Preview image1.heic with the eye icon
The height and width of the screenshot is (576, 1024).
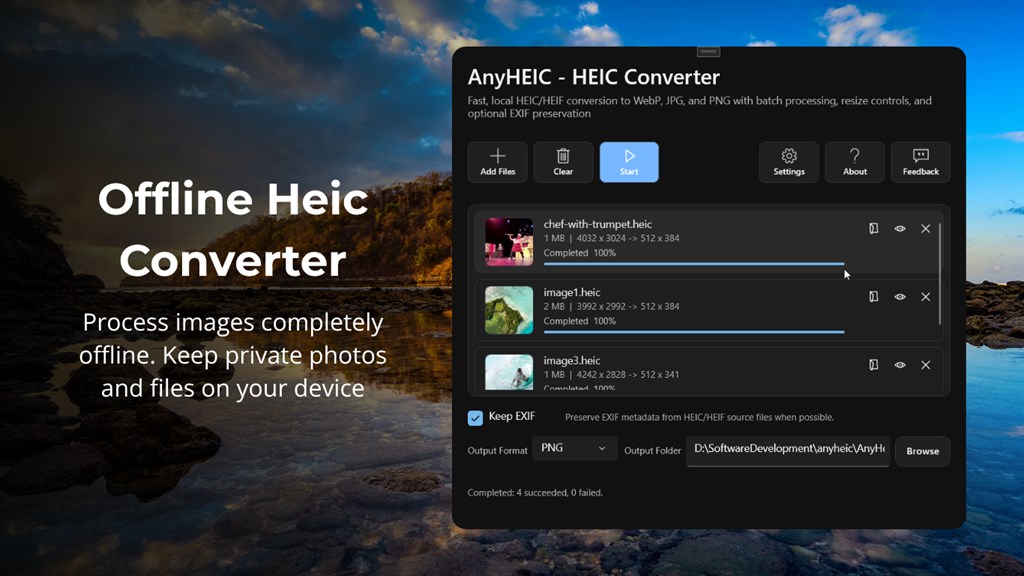click(x=900, y=296)
